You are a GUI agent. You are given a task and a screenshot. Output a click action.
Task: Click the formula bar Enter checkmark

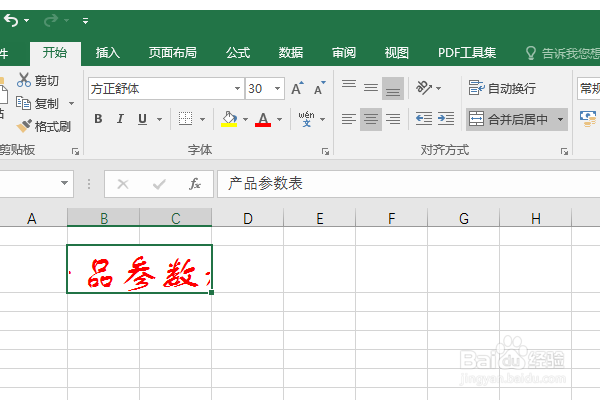(159, 184)
